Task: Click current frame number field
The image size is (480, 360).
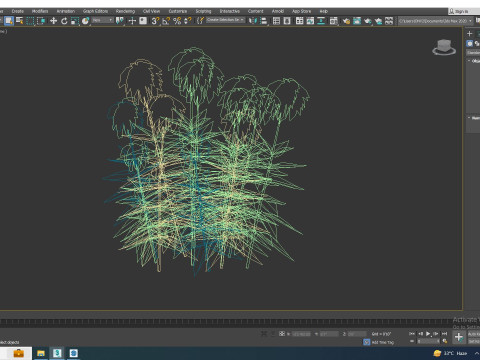Action: 428,341
